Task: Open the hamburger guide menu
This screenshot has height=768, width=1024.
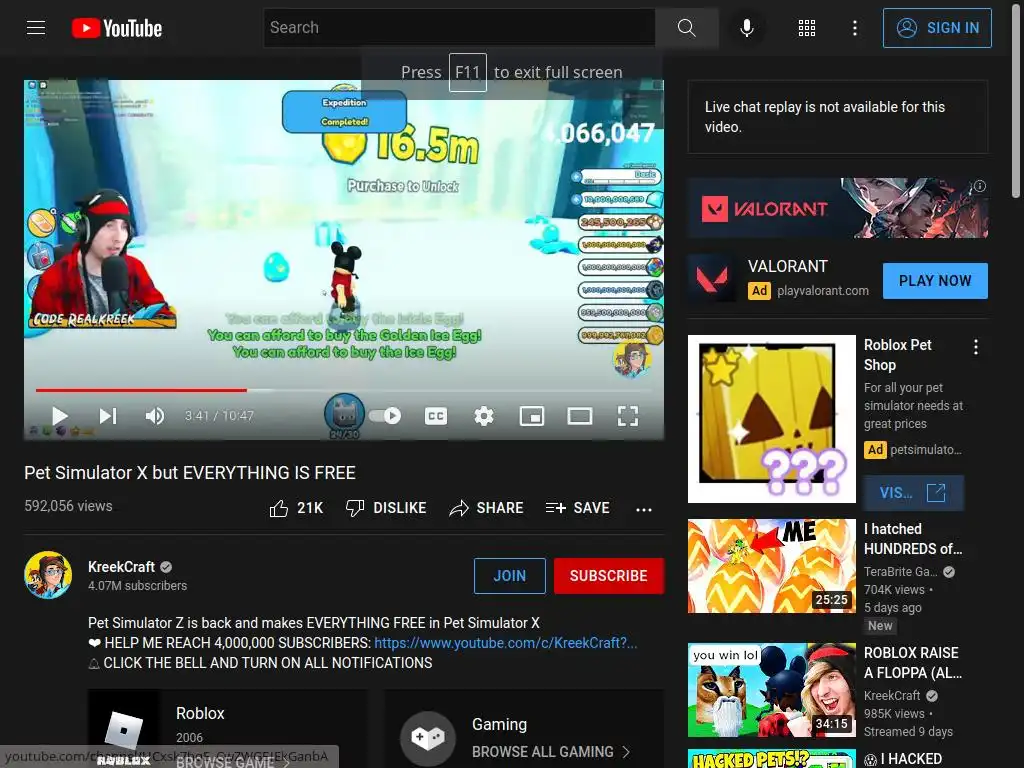Action: tap(36, 27)
